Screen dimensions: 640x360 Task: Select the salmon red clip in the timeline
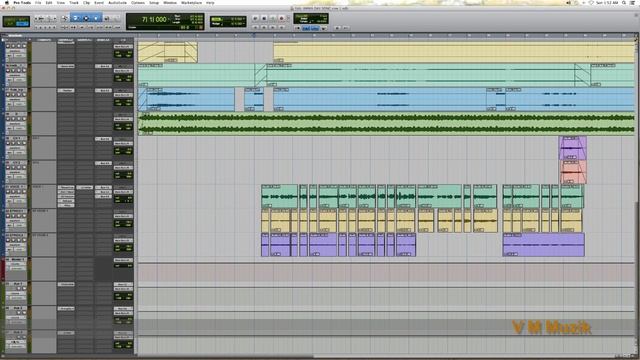(573, 172)
